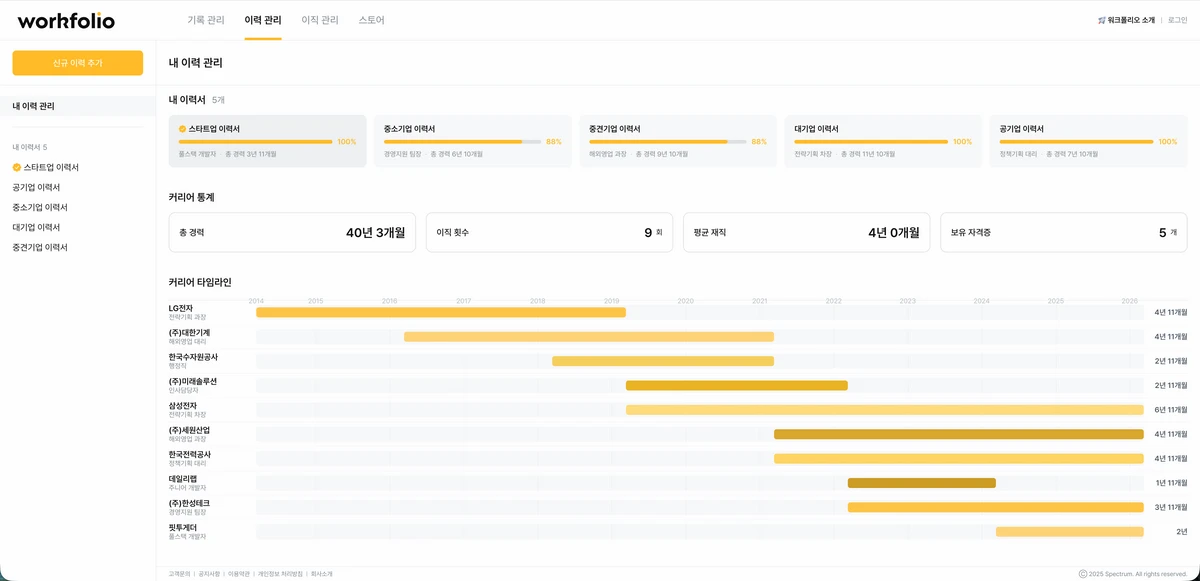Click the (주)한성테크 timeline bar
The width and height of the screenshot is (1200, 581).
tap(996, 507)
